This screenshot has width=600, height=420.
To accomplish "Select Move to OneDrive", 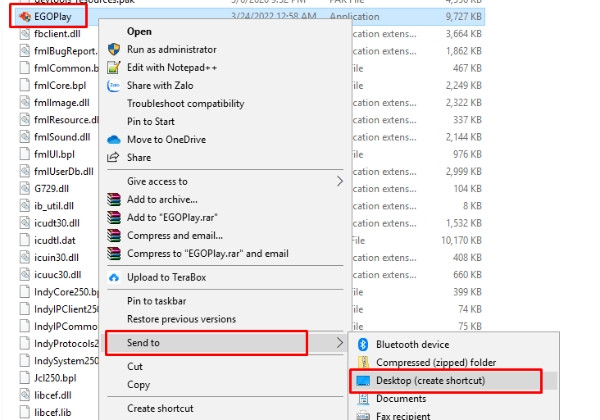I will coord(166,139).
